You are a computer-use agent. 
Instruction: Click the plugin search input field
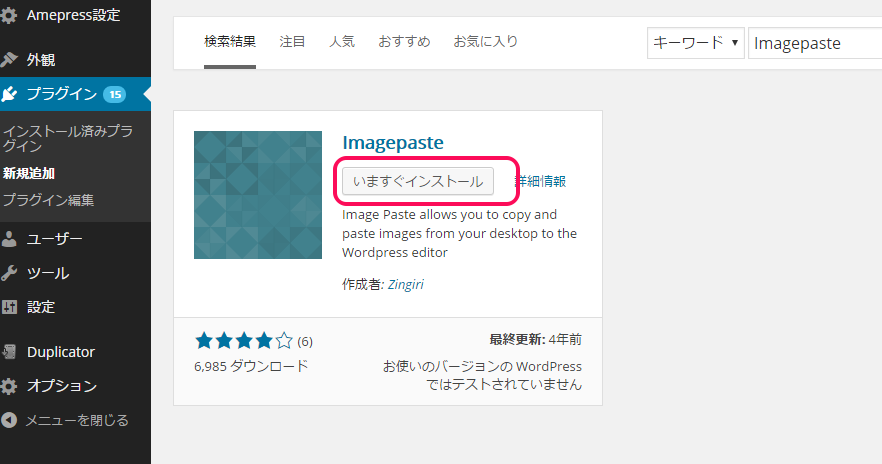coord(812,43)
